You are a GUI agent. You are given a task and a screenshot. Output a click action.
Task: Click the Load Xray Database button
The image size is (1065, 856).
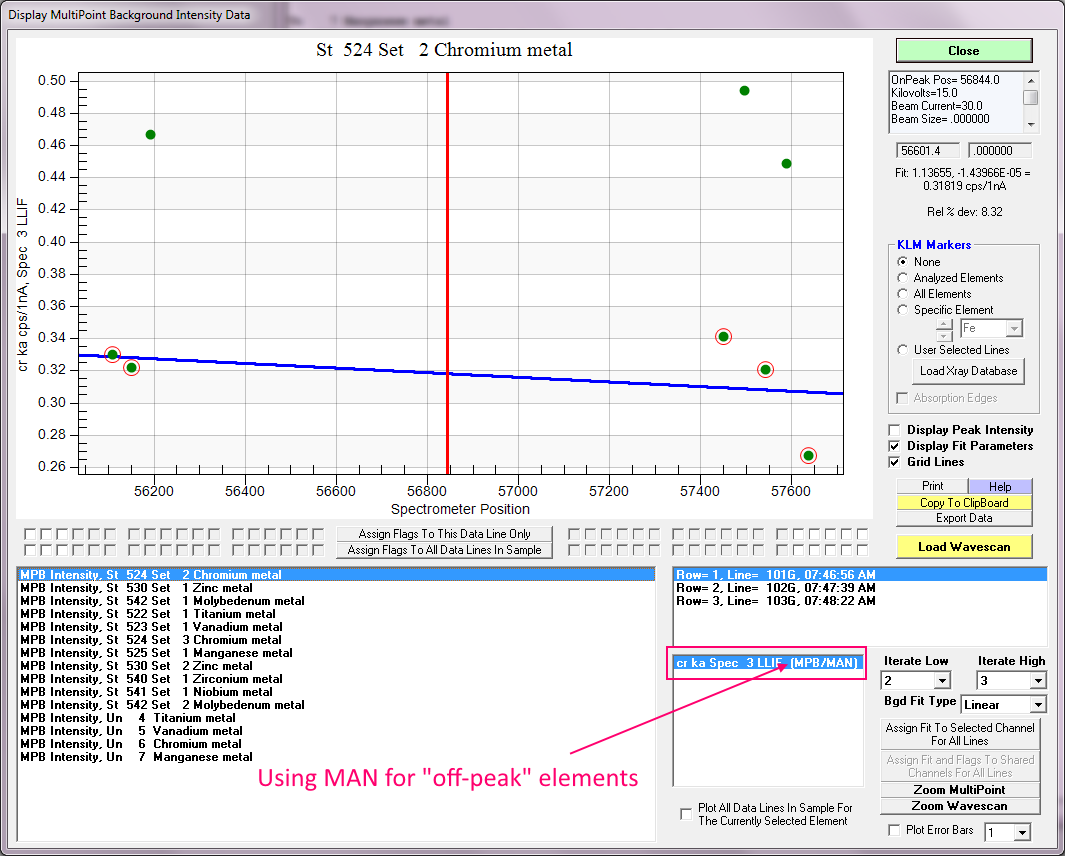pos(968,371)
